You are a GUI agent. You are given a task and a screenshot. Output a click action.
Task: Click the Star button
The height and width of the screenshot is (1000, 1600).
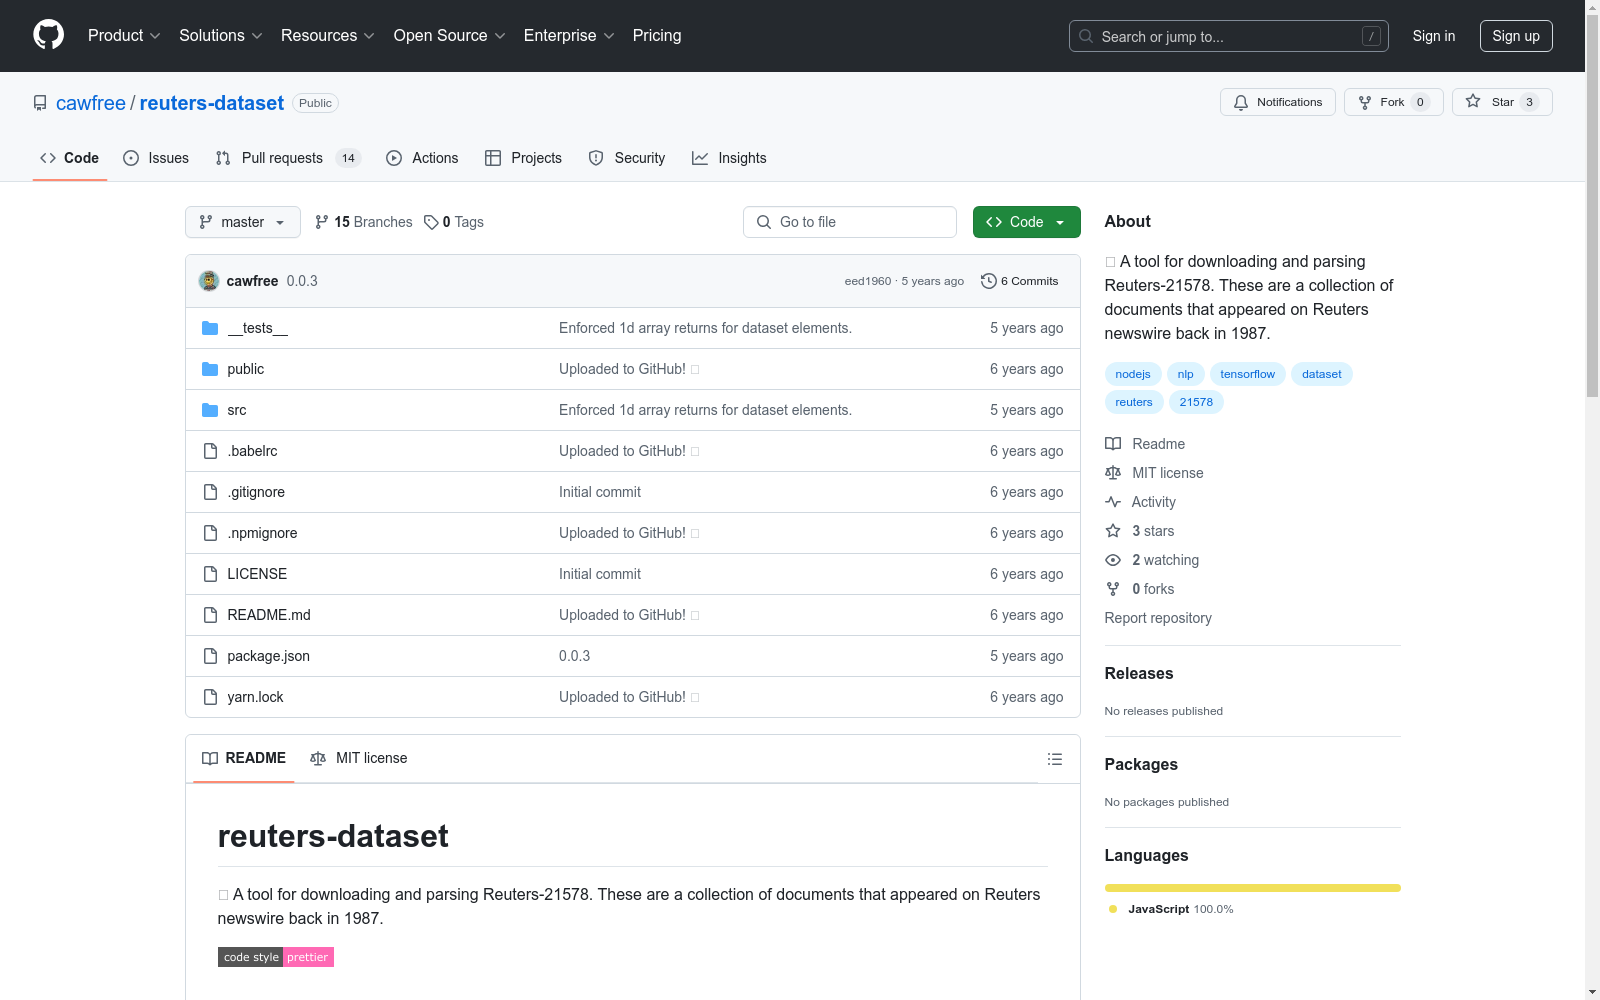point(1502,102)
